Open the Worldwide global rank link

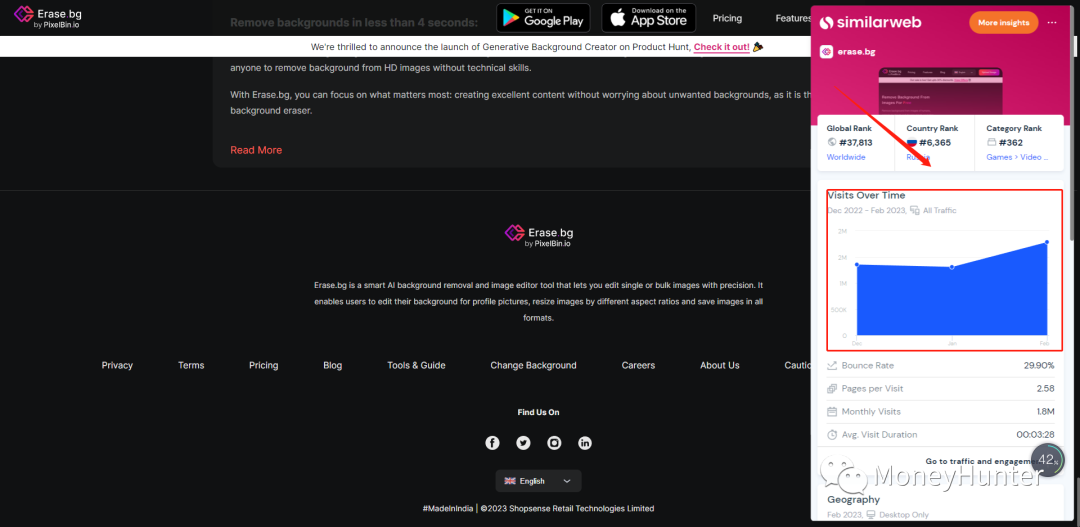pyautogui.click(x=846, y=157)
